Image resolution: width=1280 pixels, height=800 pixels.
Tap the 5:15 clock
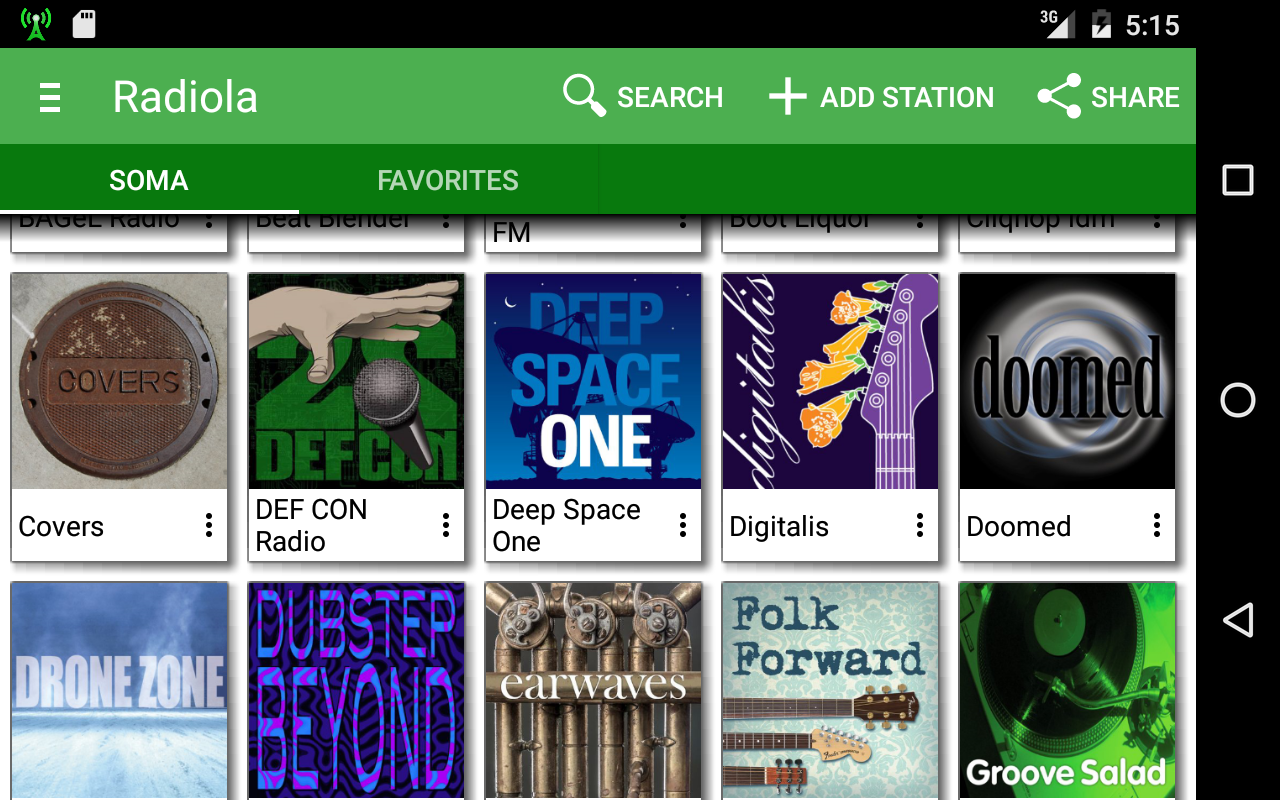coord(1152,25)
